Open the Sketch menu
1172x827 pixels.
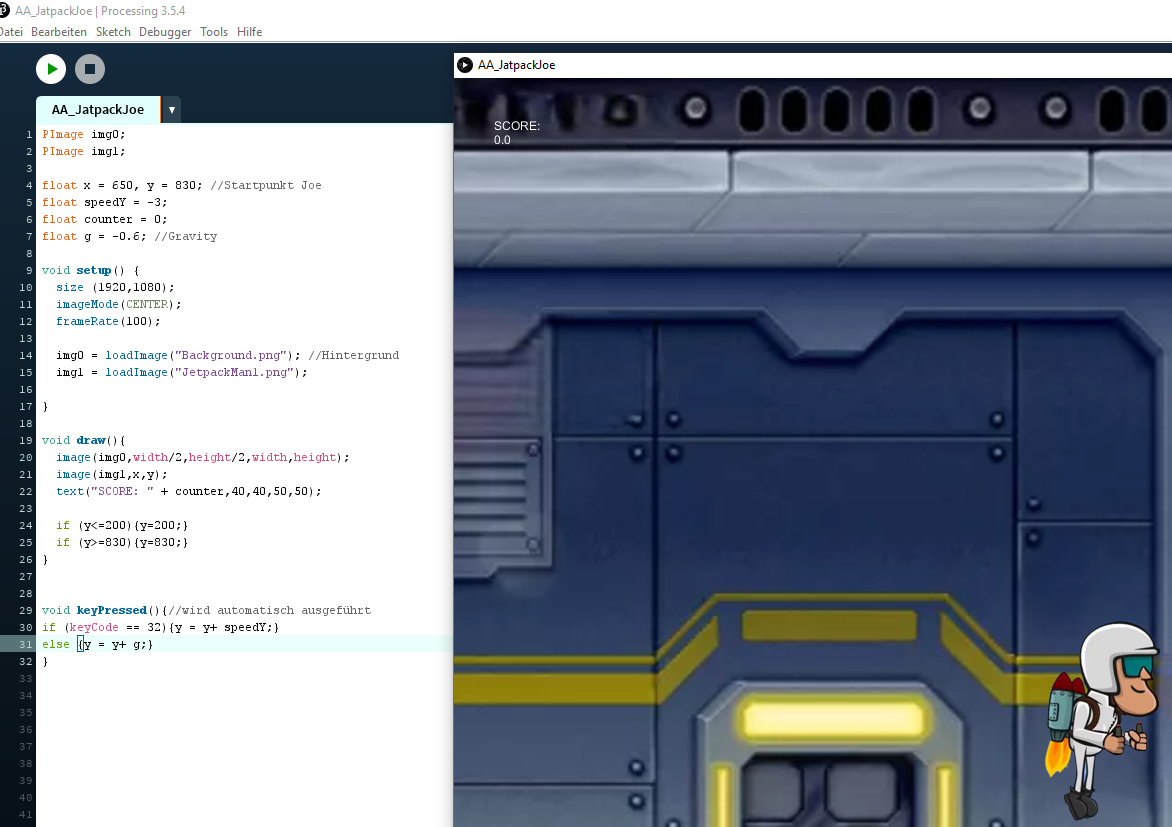(113, 31)
